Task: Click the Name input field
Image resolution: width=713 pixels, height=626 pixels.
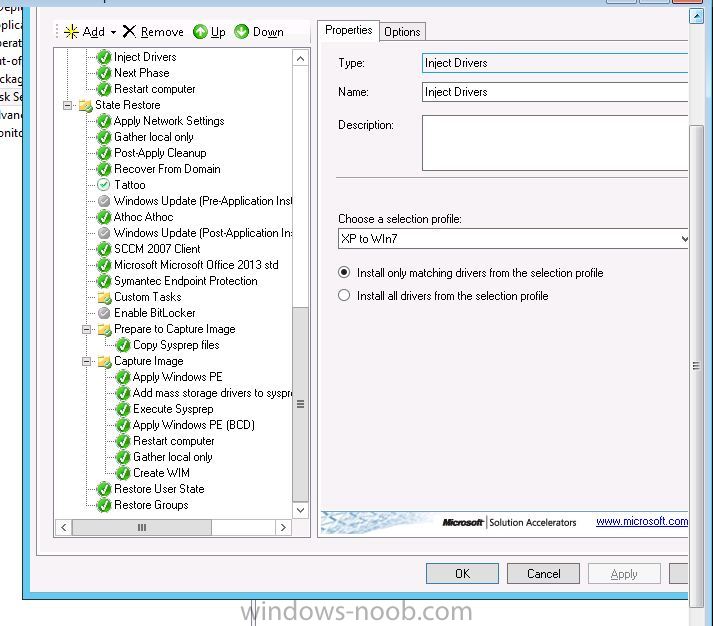Action: pyautogui.click(x=555, y=92)
